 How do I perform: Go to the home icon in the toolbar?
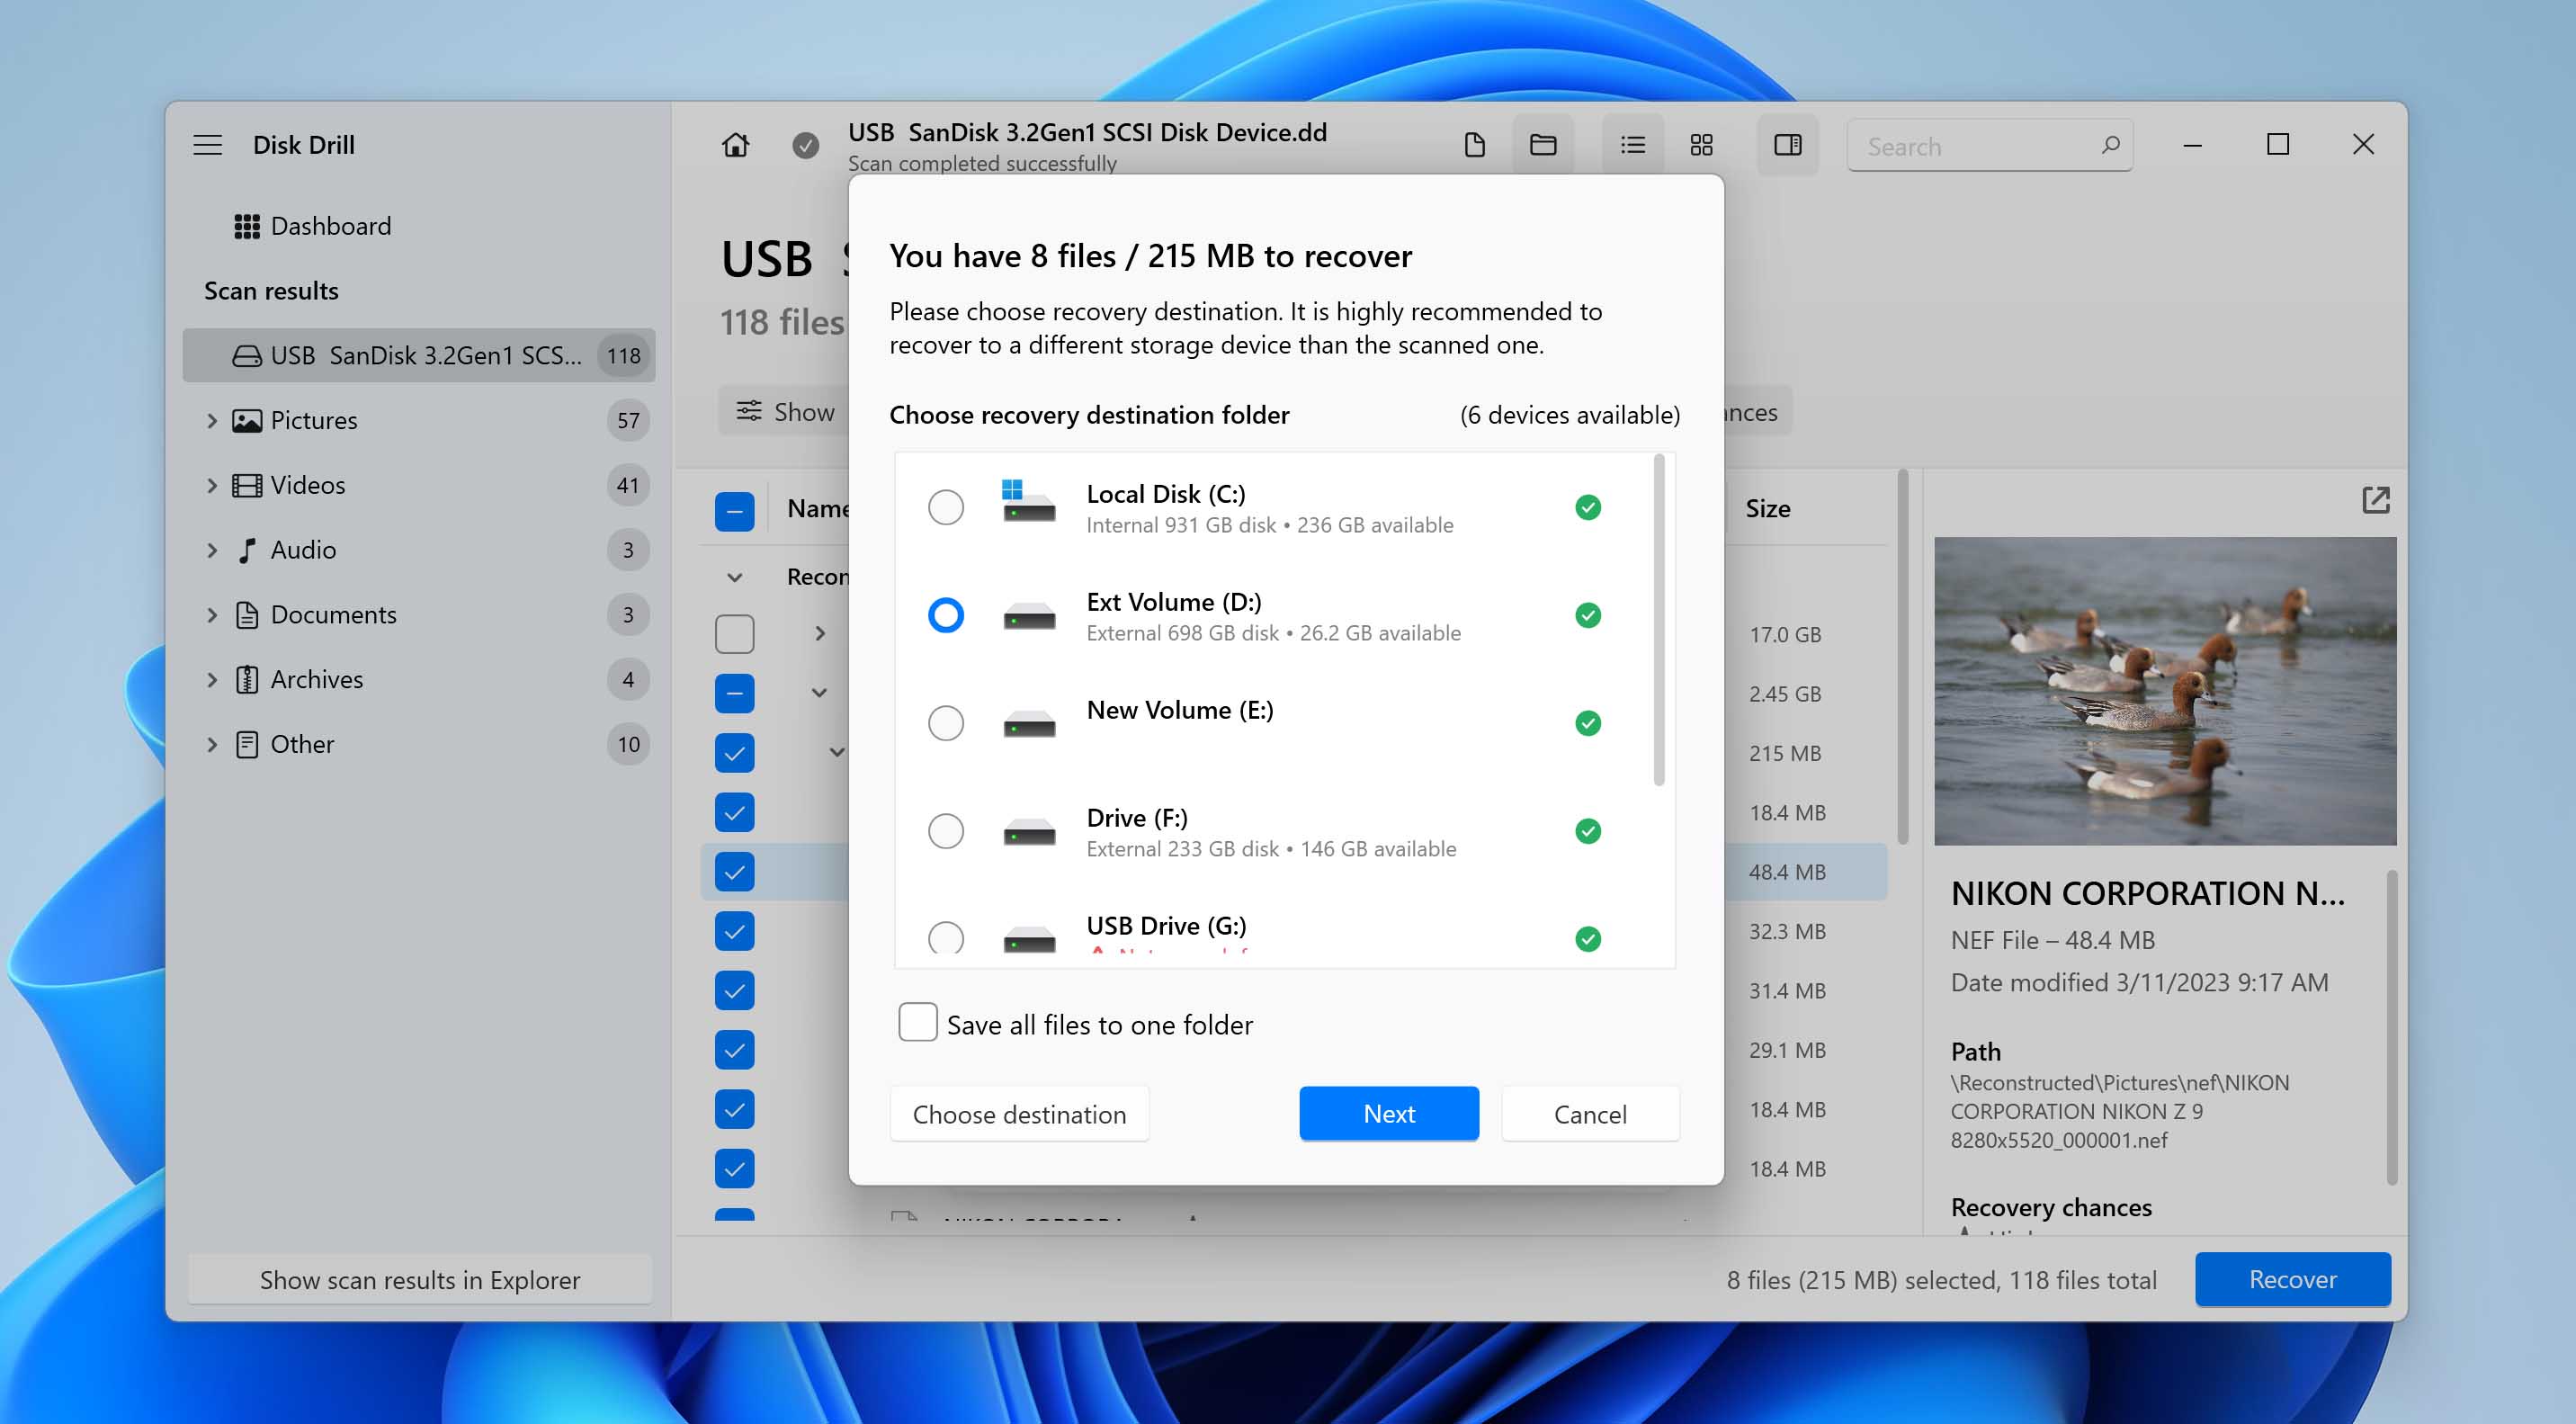pos(736,146)
